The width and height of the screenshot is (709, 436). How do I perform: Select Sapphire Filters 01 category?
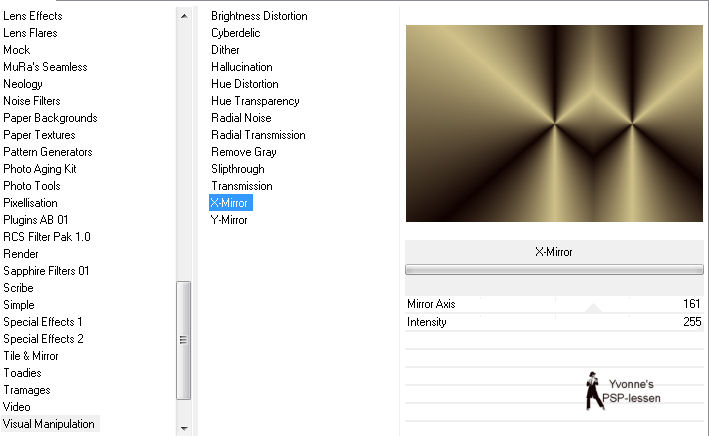46,271
